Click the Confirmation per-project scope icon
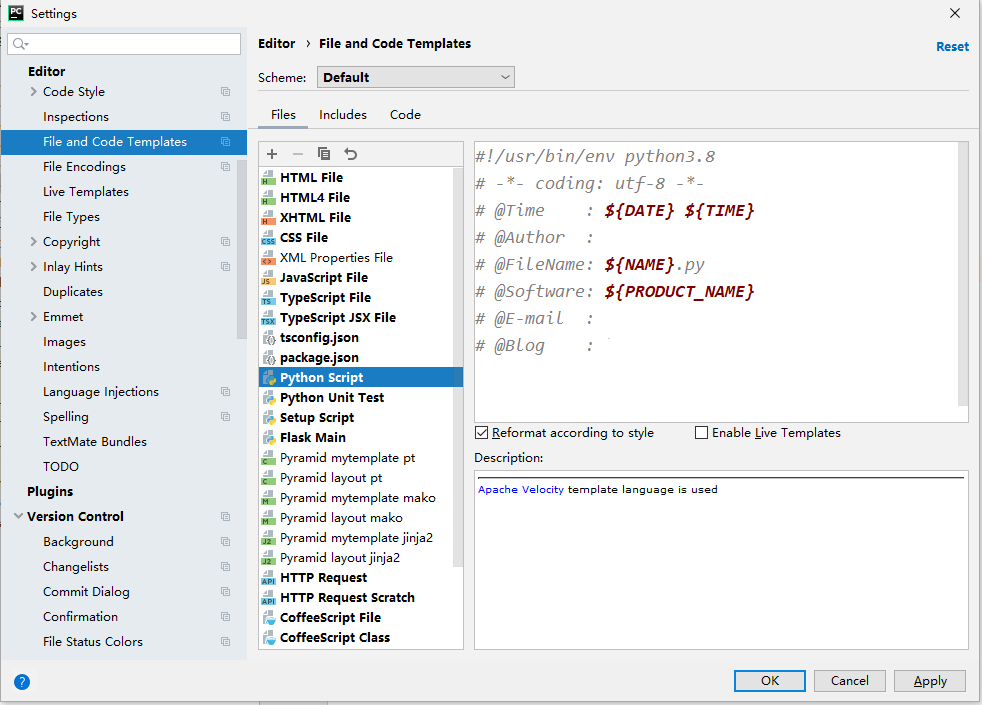 coord(225,617)
